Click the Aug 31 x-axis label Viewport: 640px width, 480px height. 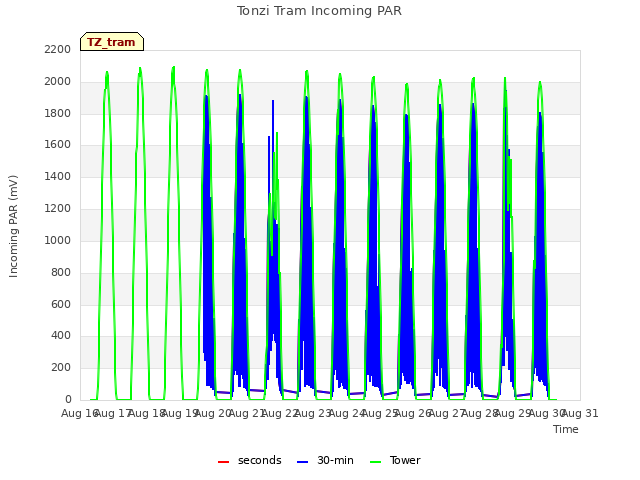(580, 413)
